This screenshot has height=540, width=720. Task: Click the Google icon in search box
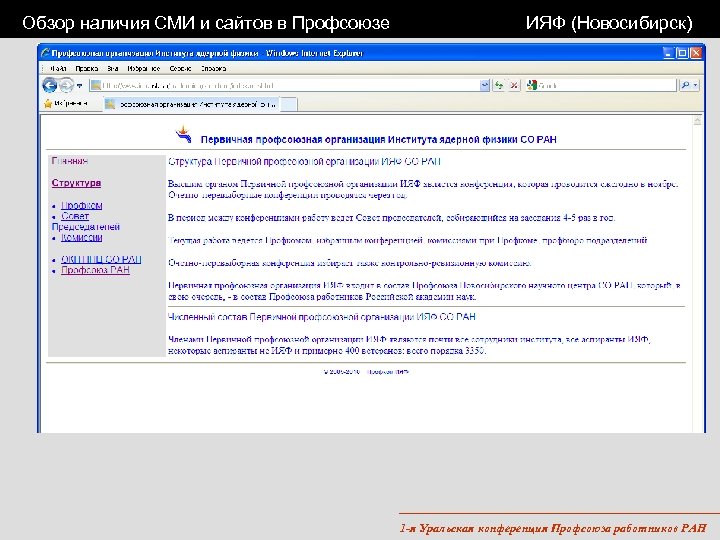532,85
